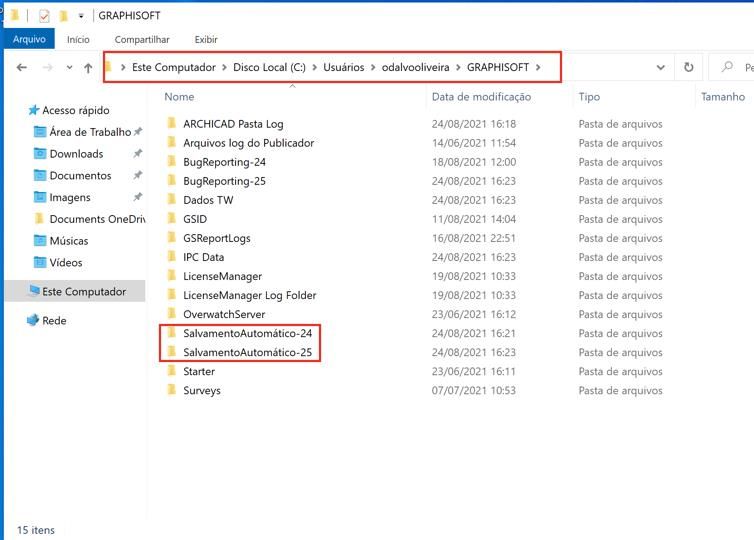Sort by Data de modificação column

pyautogui.click(x=481, y=97)
